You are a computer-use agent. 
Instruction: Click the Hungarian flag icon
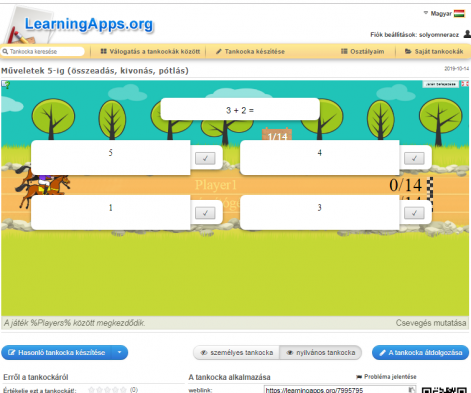coord(459,14)
